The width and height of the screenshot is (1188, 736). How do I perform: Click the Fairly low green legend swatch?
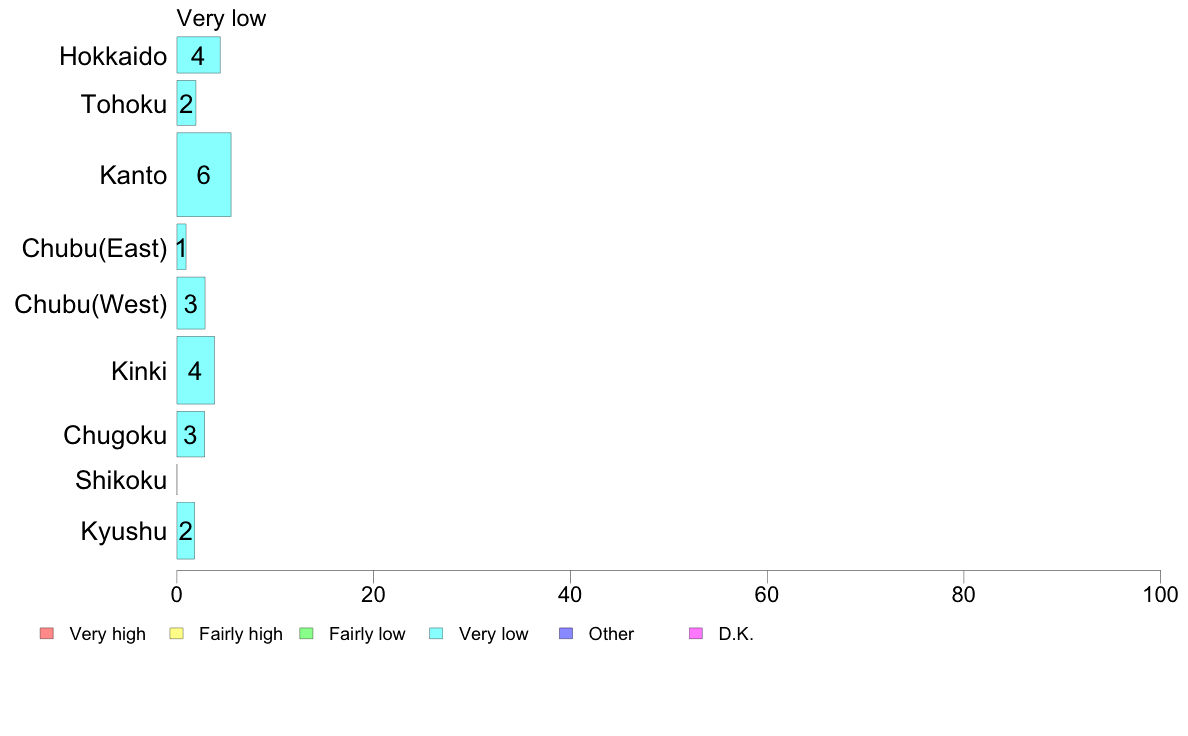coord(307,634)
